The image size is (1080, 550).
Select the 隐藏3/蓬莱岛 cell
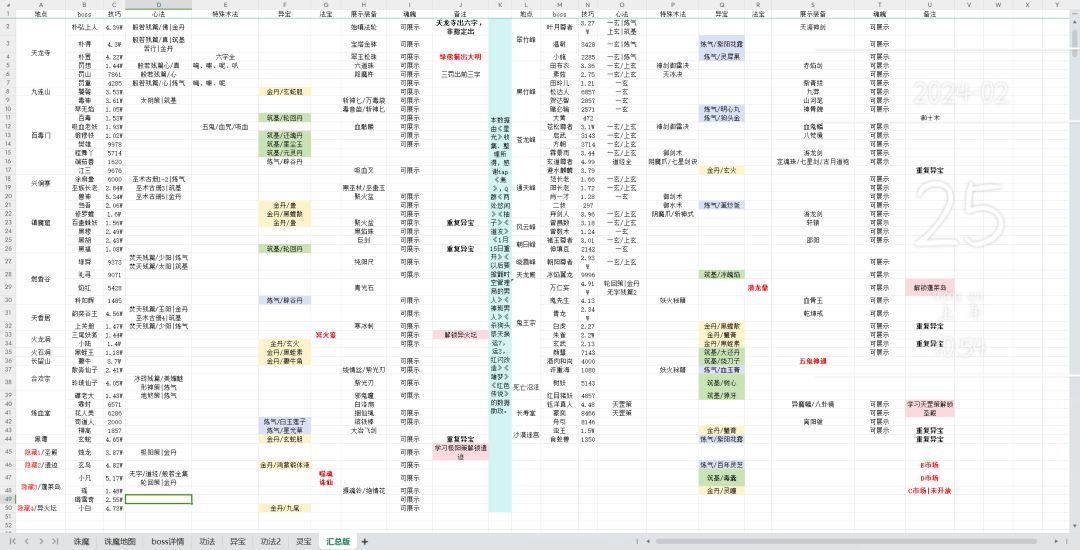[41, 487]
